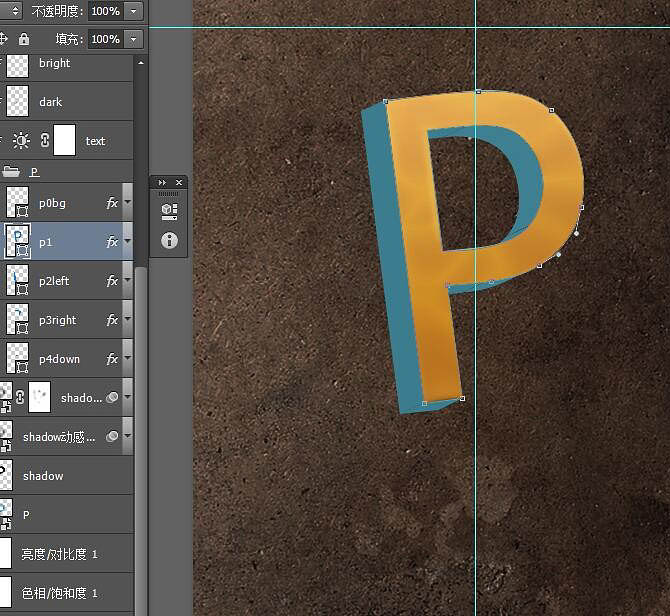Screen dimensions: 670x616
Task: Close the floating mini panel
Action: click(179, 183)
